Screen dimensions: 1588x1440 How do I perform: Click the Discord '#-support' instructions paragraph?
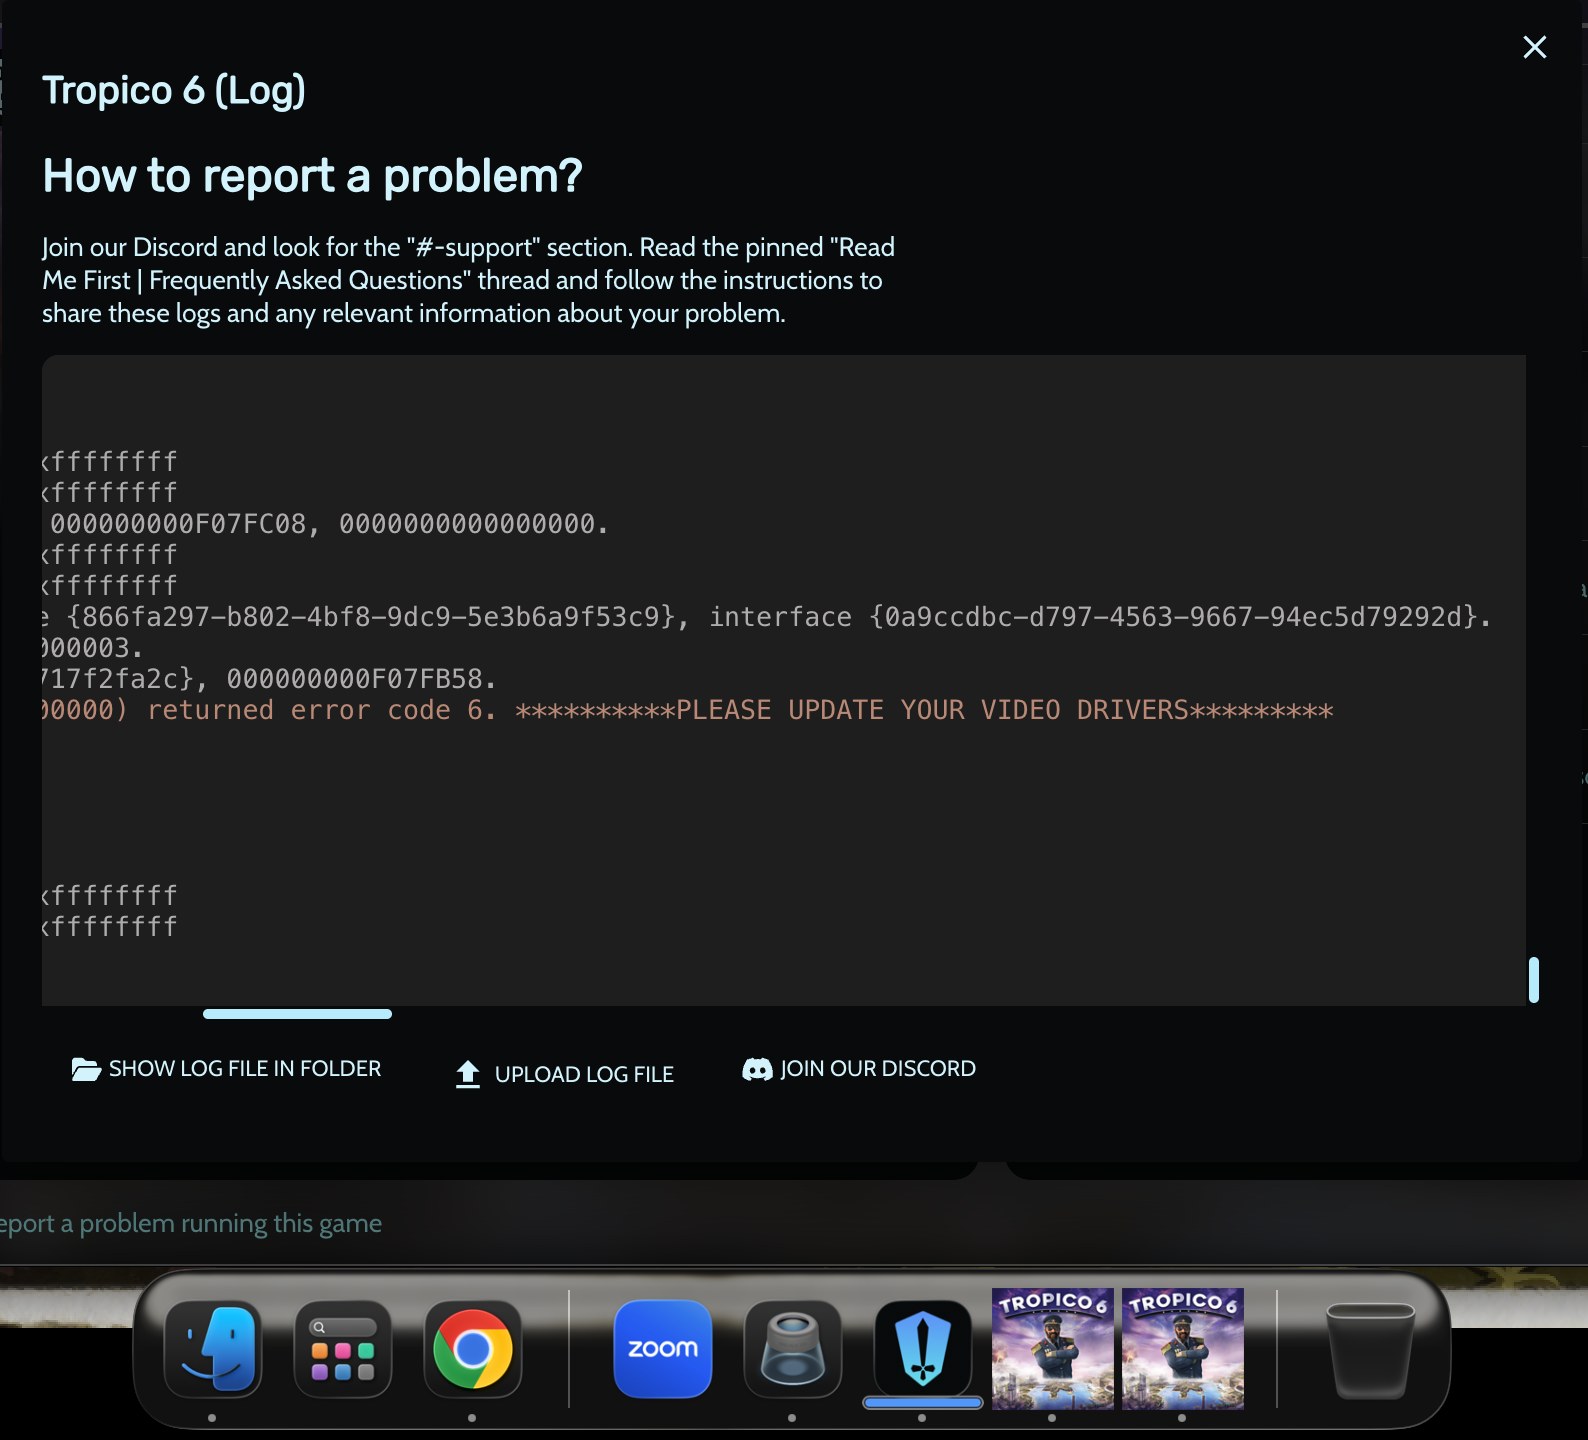[x=468, y=280]
